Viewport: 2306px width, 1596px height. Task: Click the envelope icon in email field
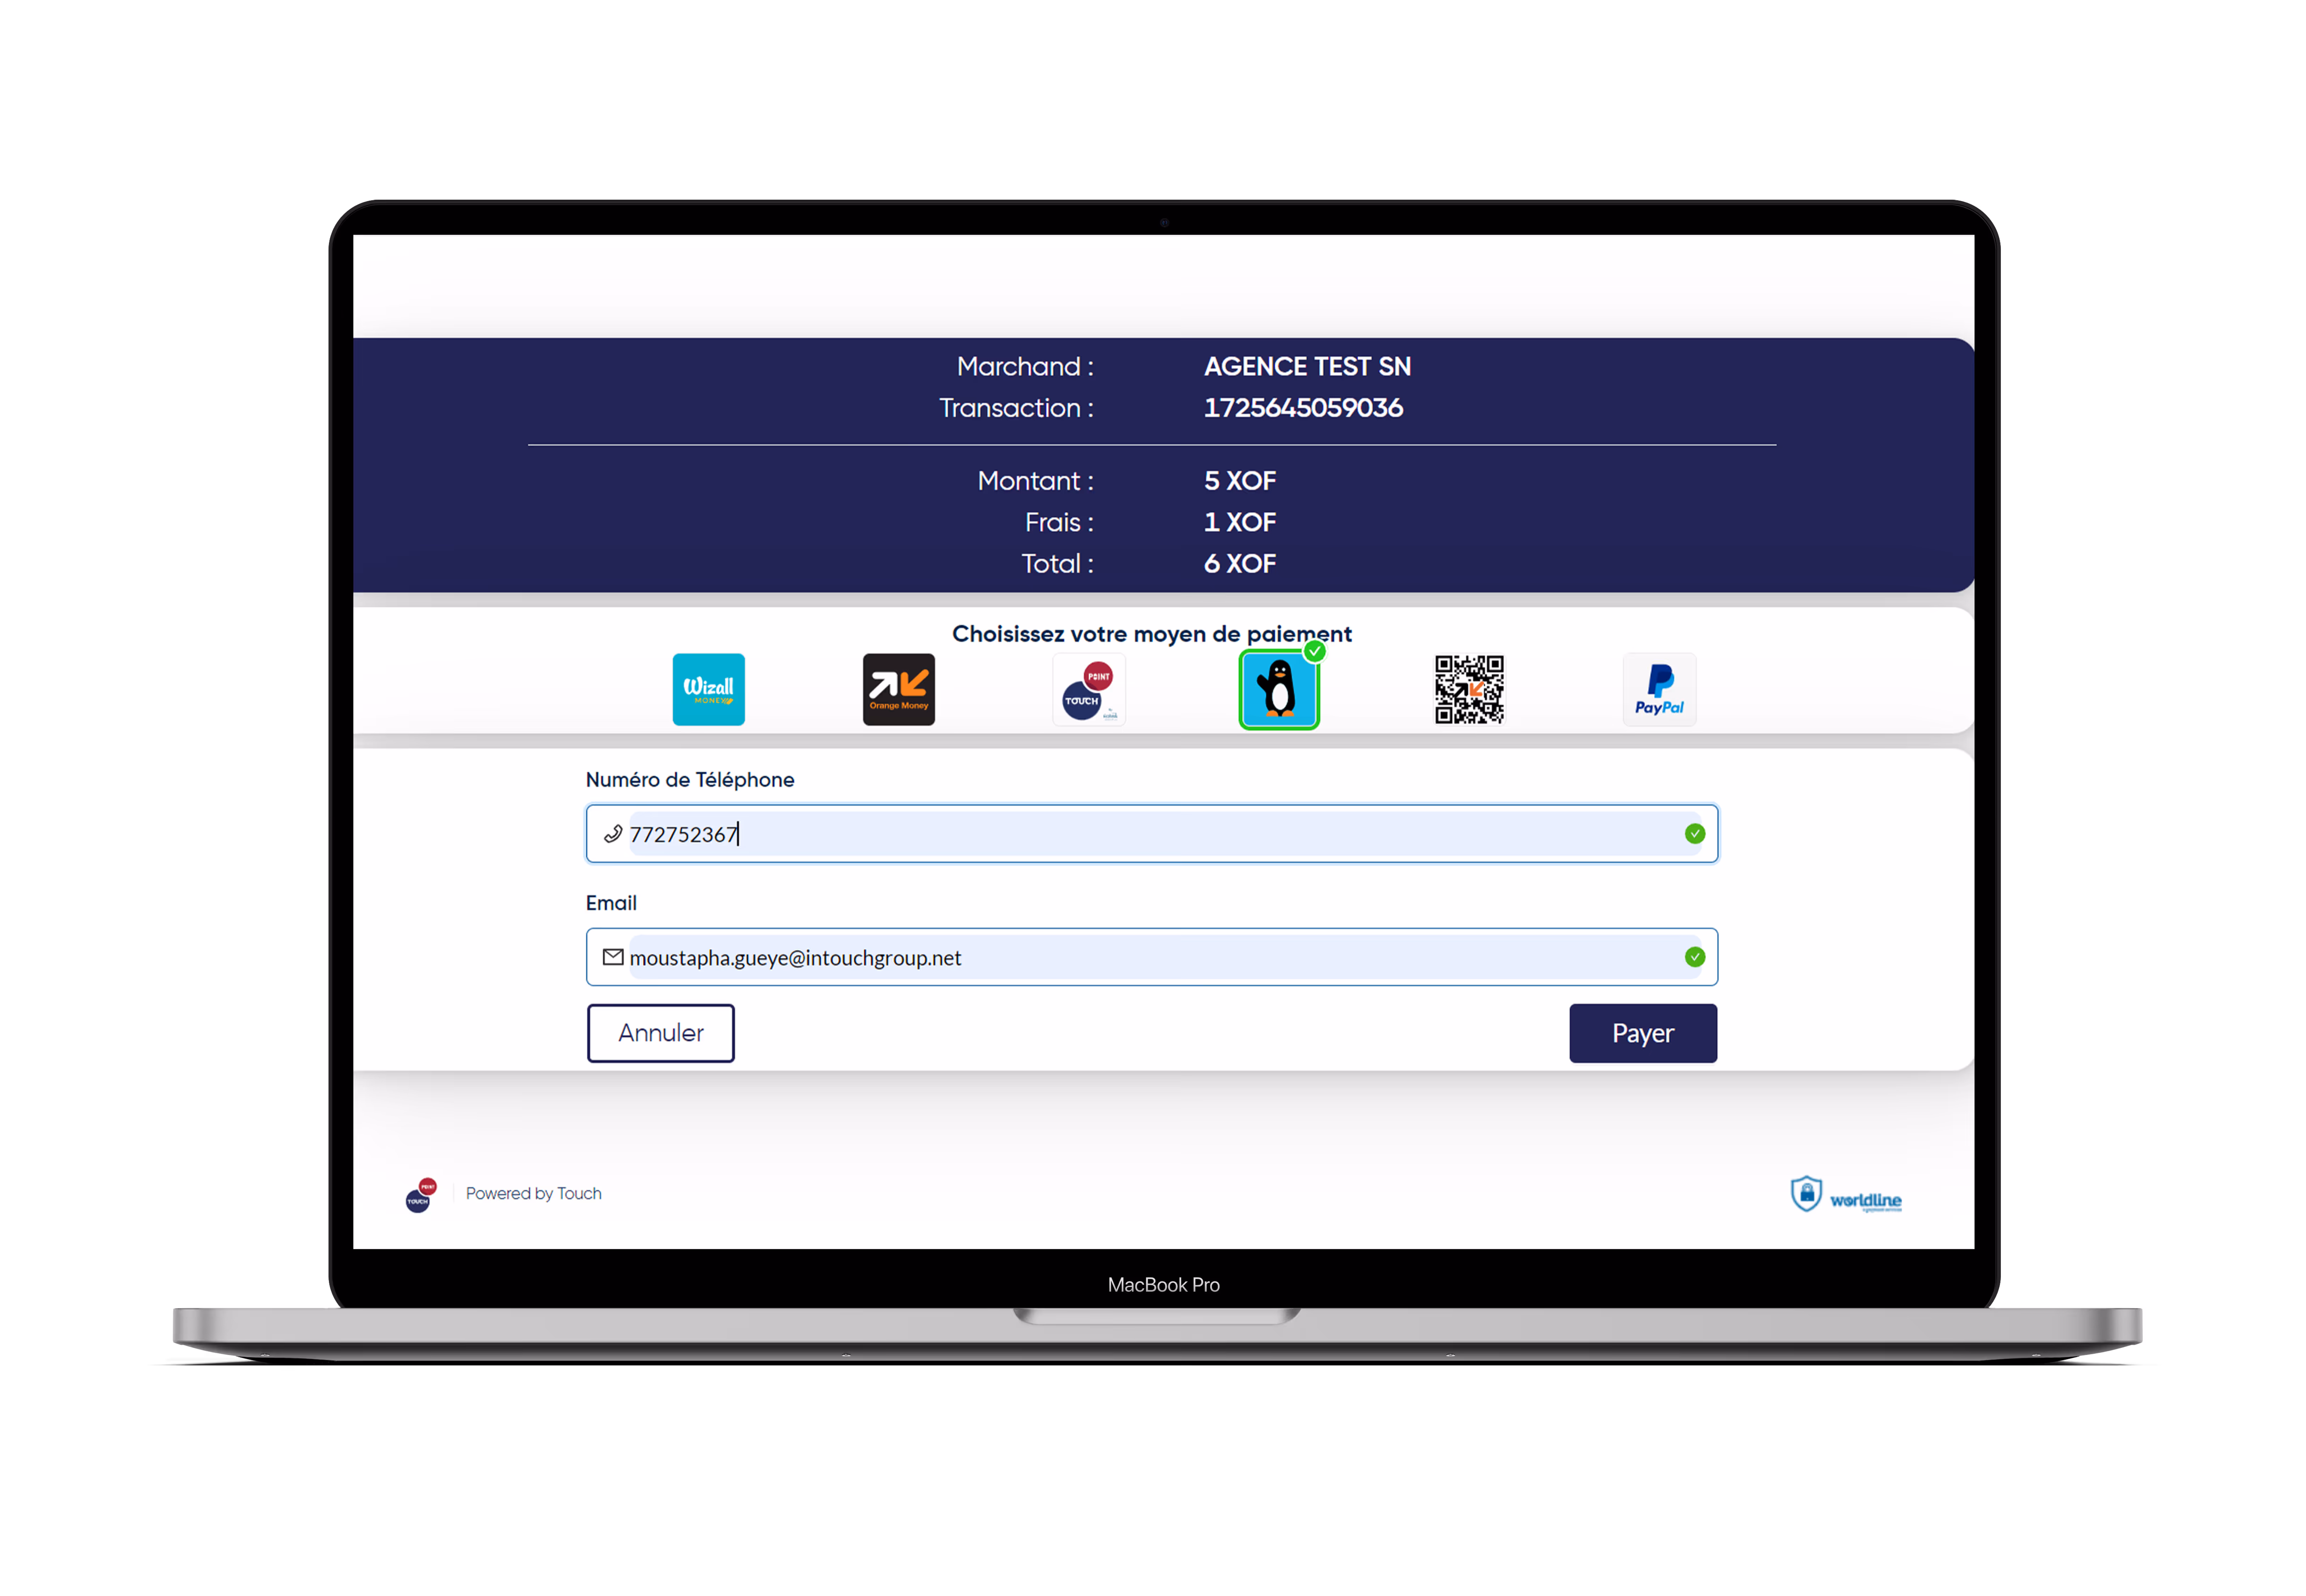(x=613, y=957)
